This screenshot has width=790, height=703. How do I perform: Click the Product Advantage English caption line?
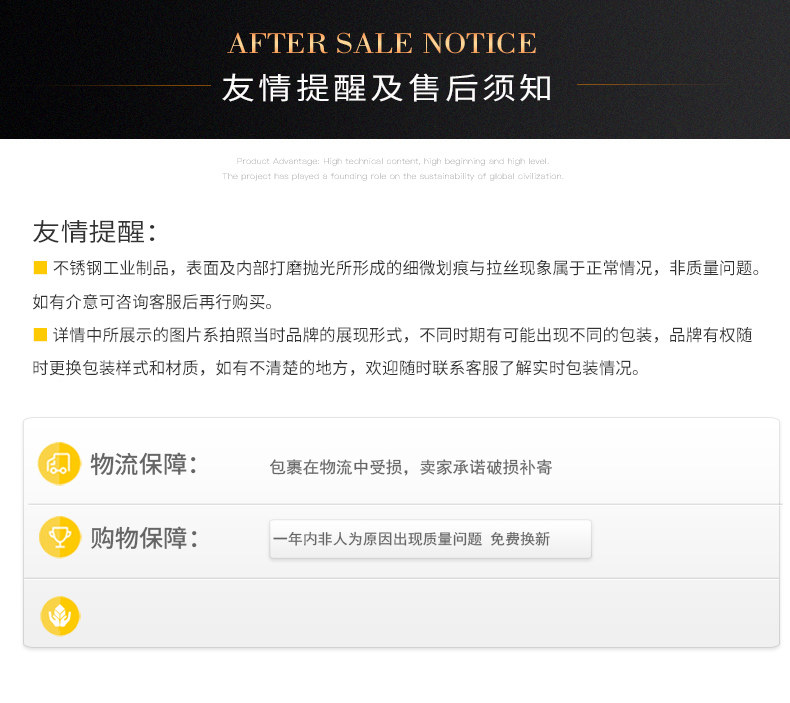point(392,161)
